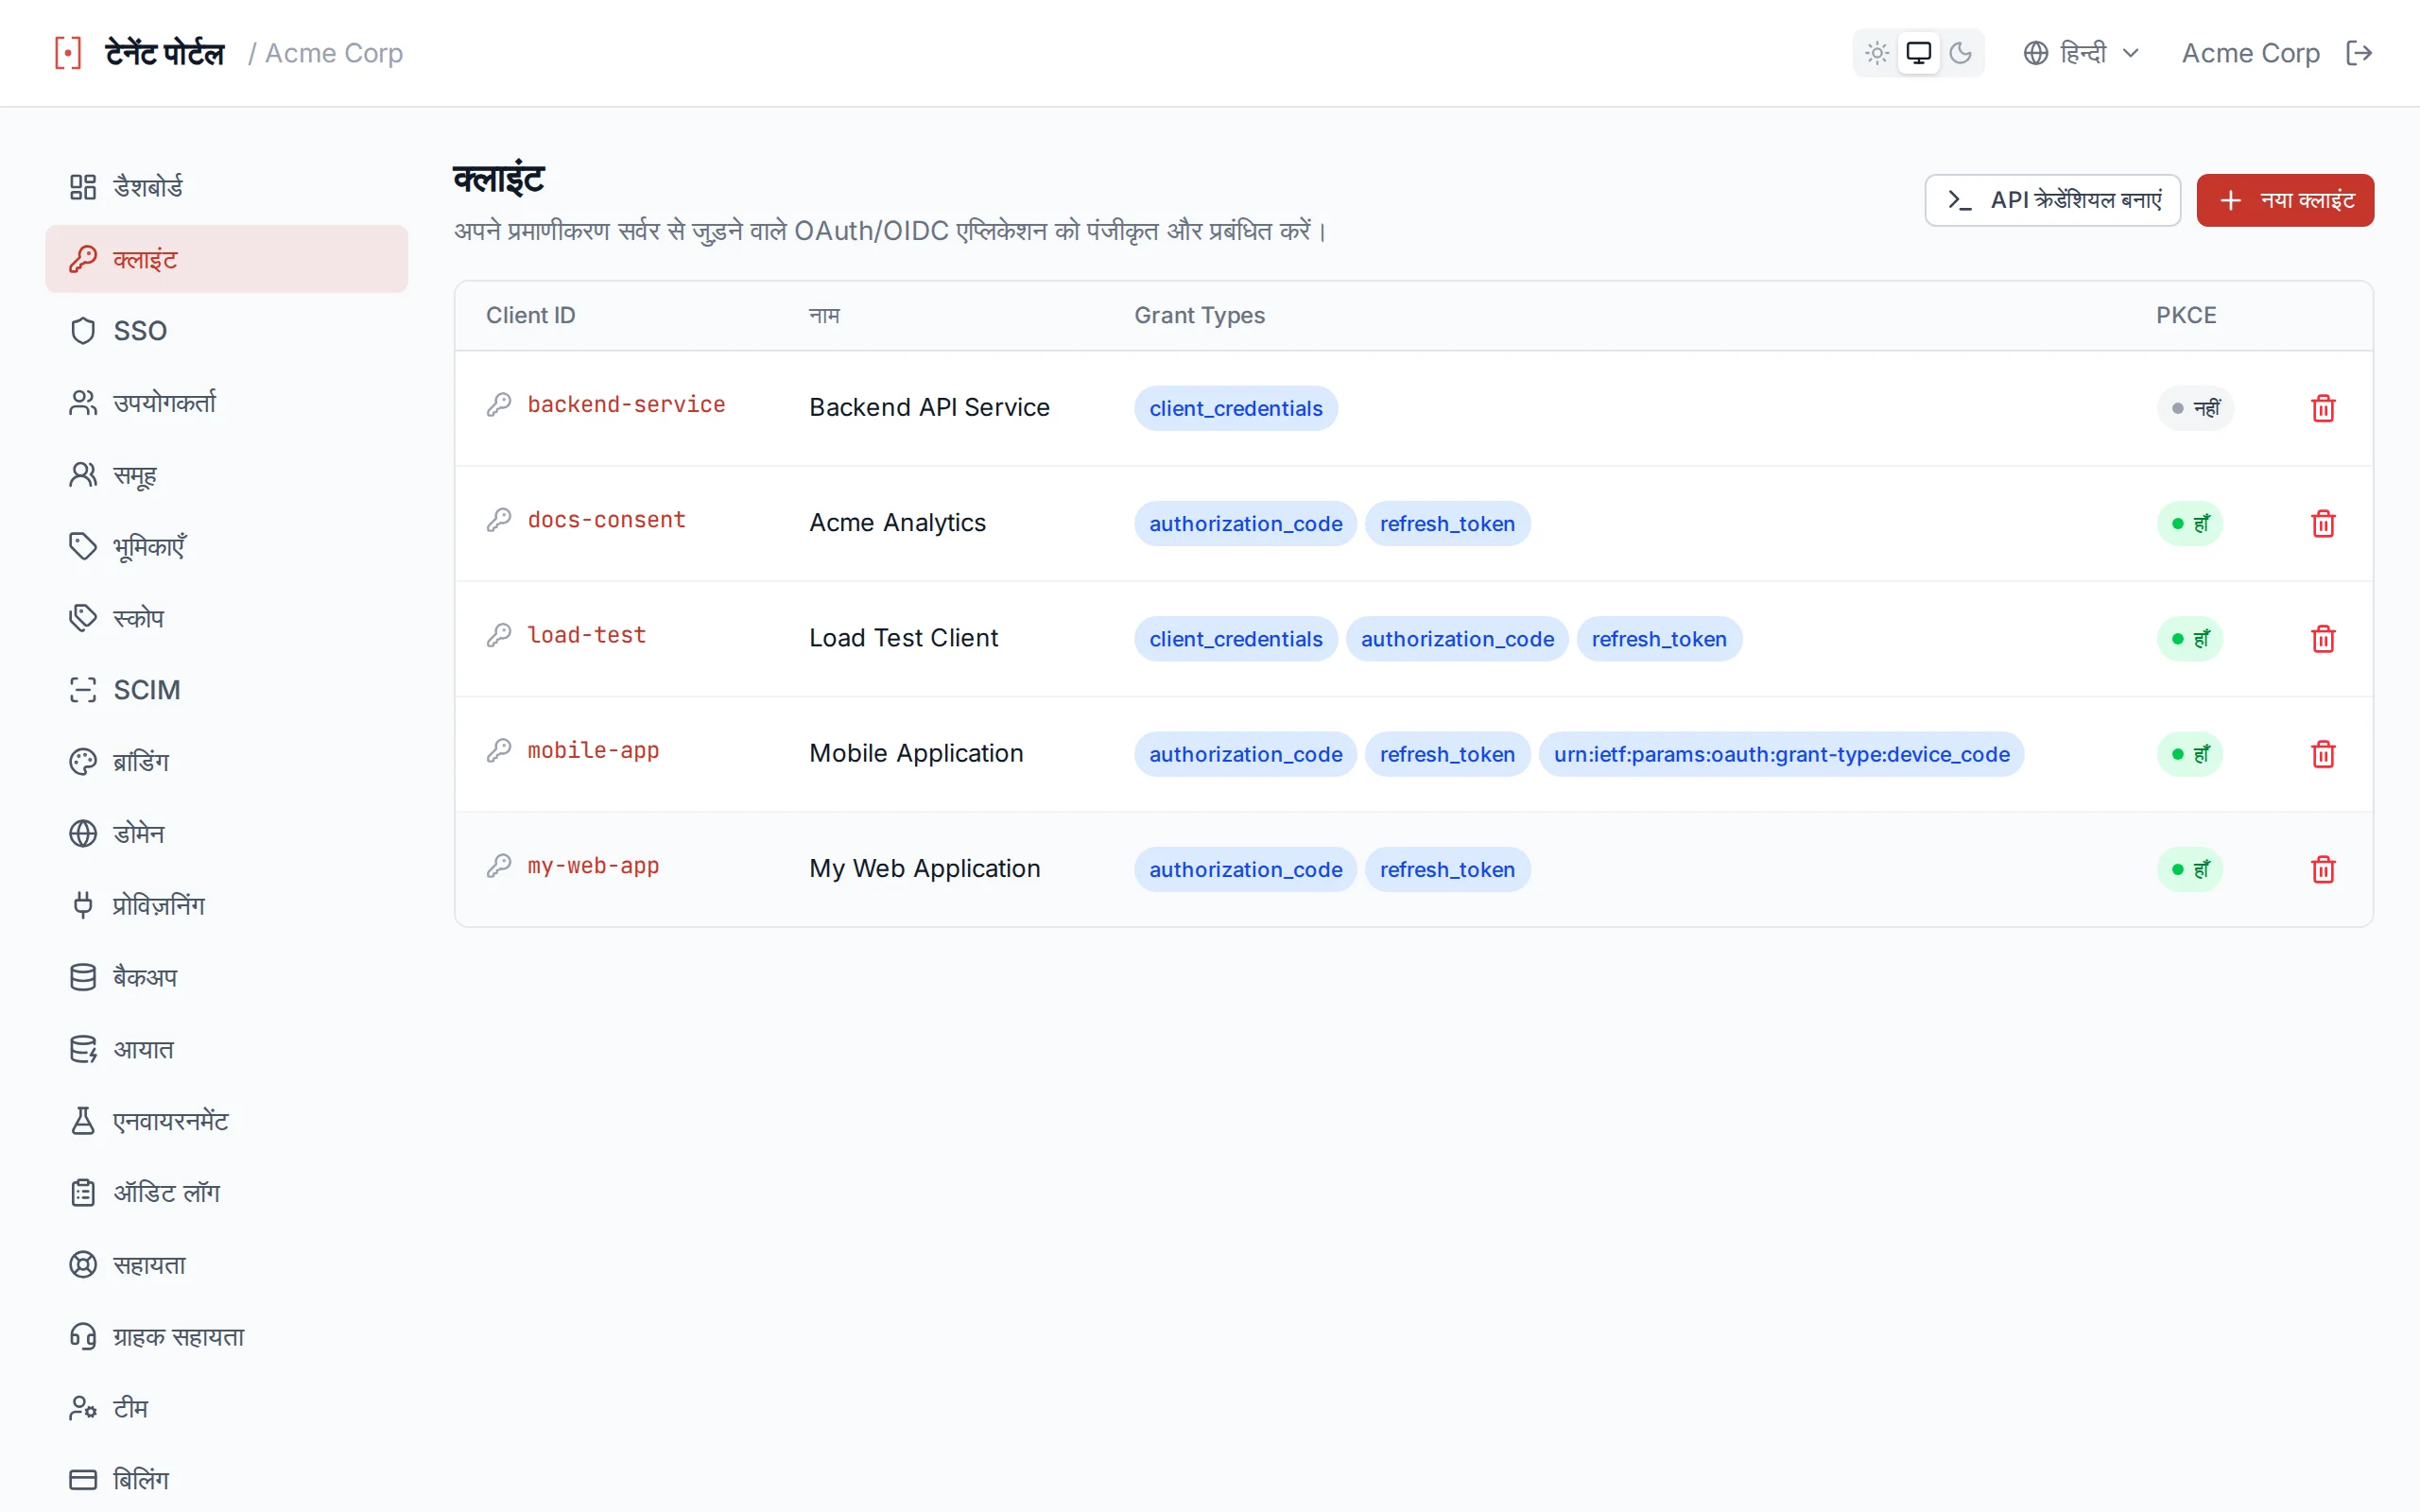Open my-web-app client ID link

coord(593,866)
